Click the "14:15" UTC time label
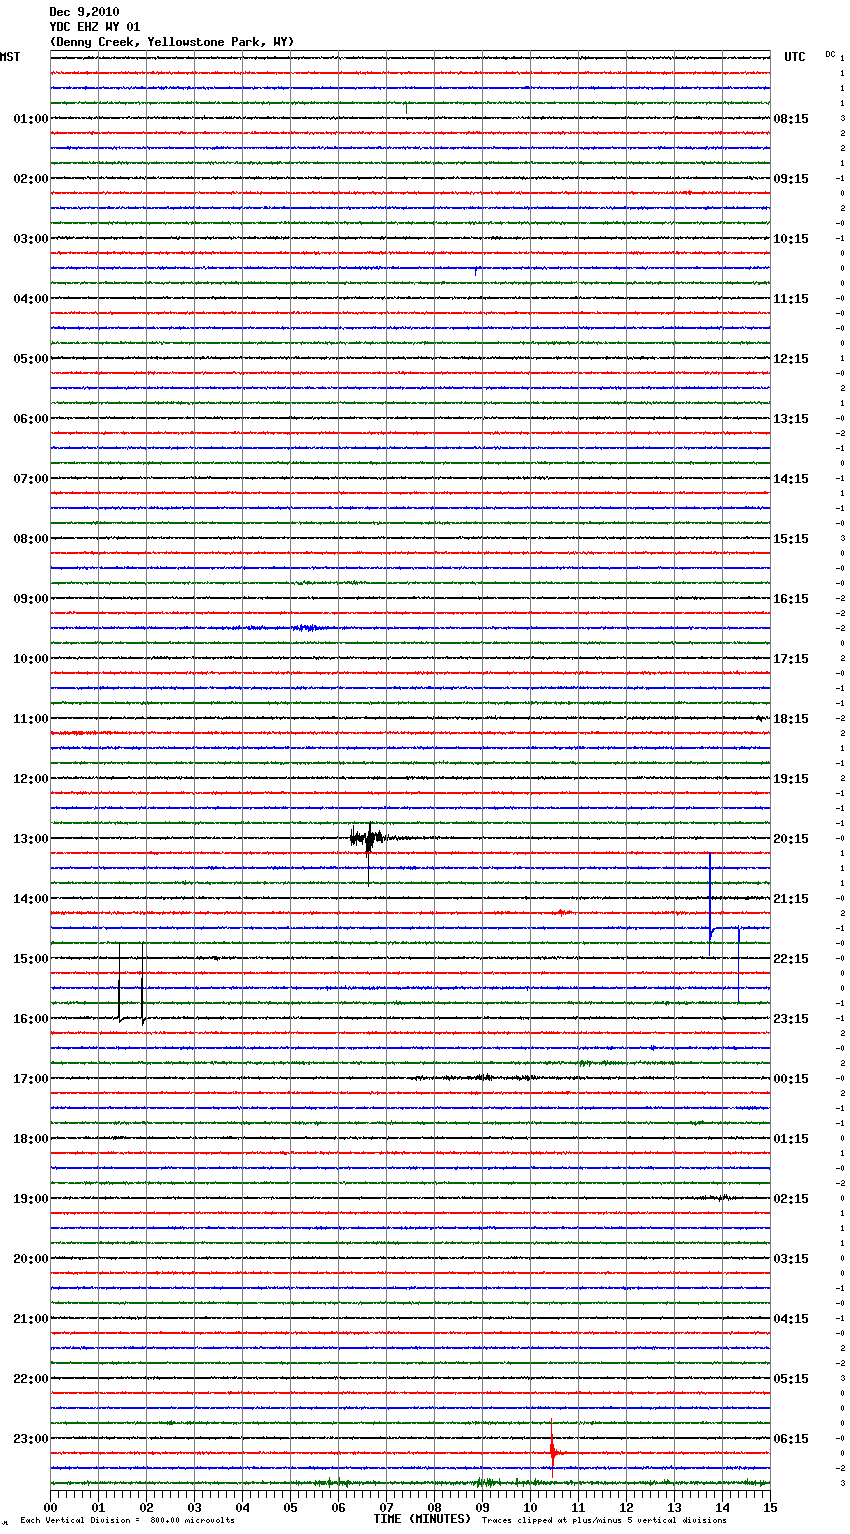850x1534 pixels. tap(791, 479)
